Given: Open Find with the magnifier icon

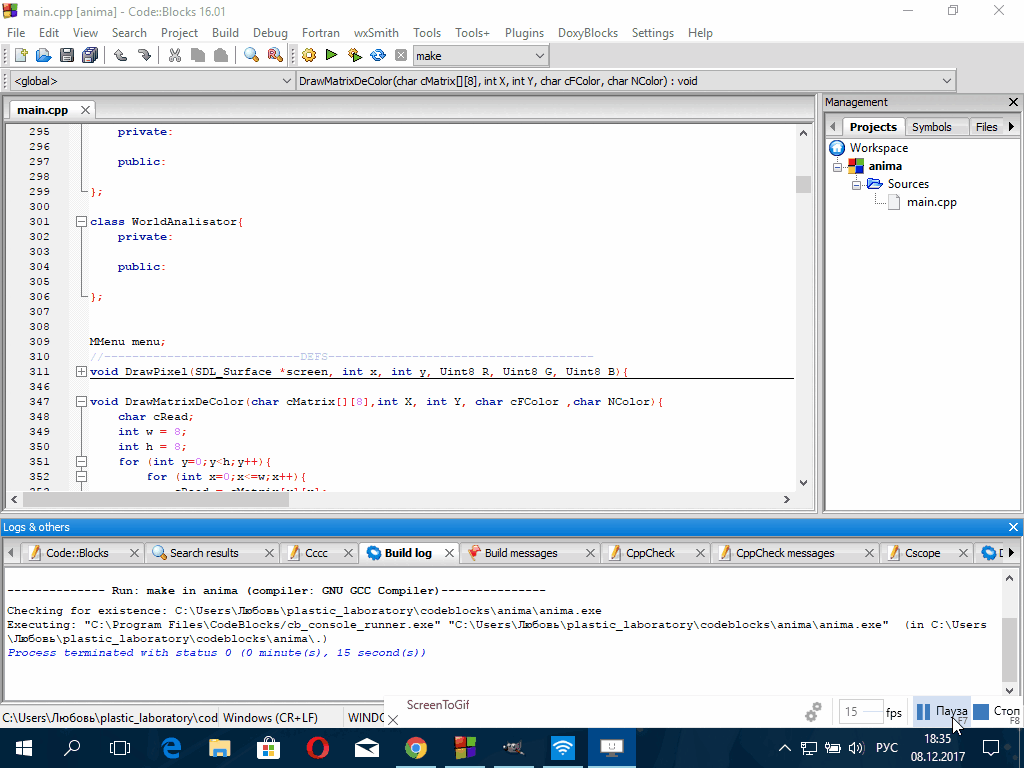Looking at the screenshot, I should pos(251,56).
